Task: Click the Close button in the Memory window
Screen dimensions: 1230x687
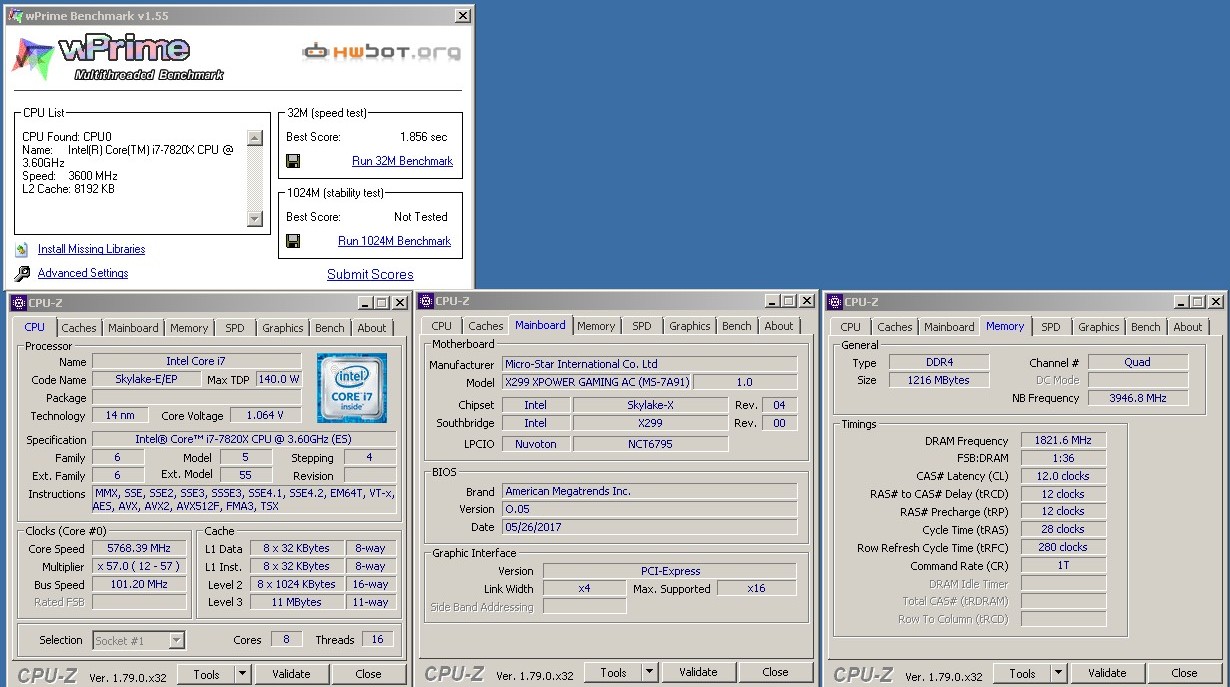Action: [1184, 674]
